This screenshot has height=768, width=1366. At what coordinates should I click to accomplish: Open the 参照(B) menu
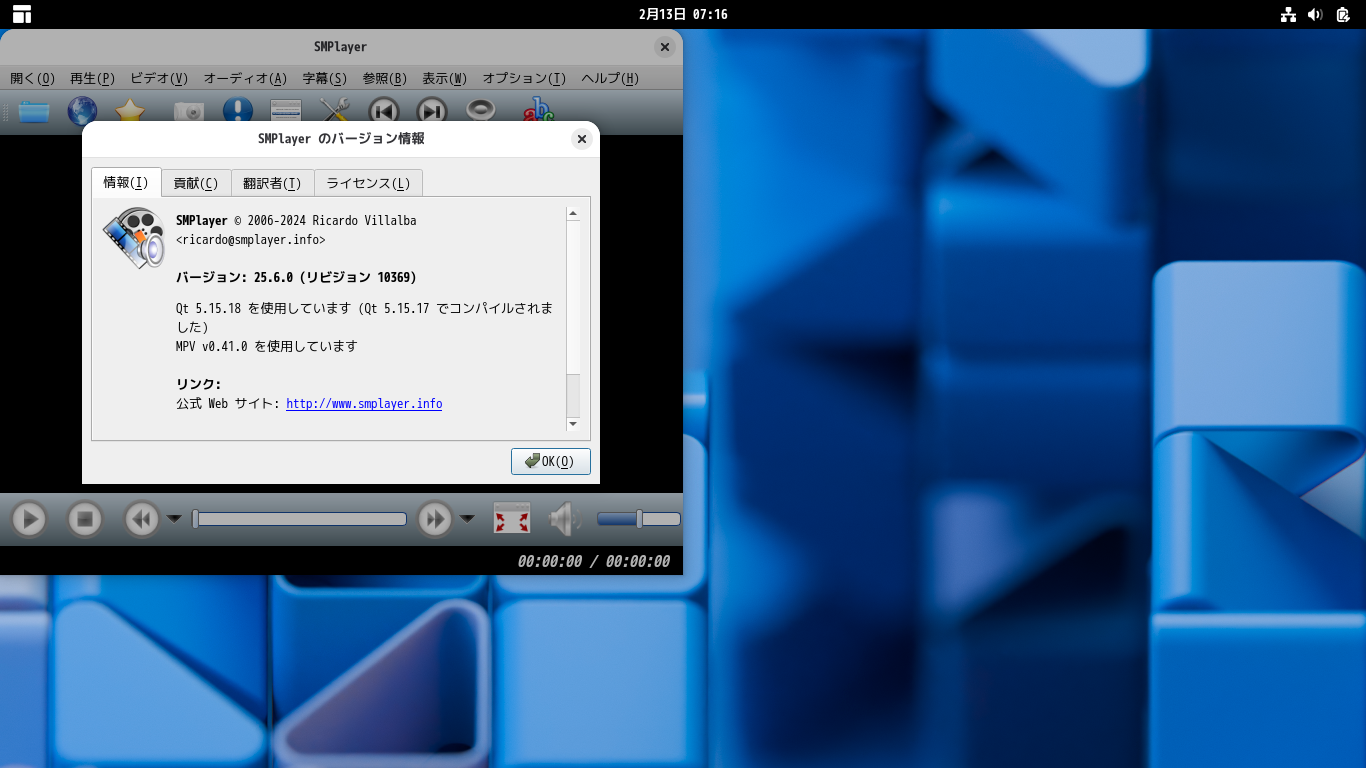click(x=385, y=78)
